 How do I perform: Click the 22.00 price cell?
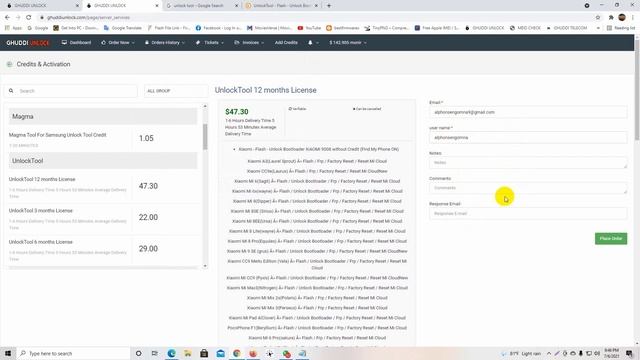coord(148,218)
